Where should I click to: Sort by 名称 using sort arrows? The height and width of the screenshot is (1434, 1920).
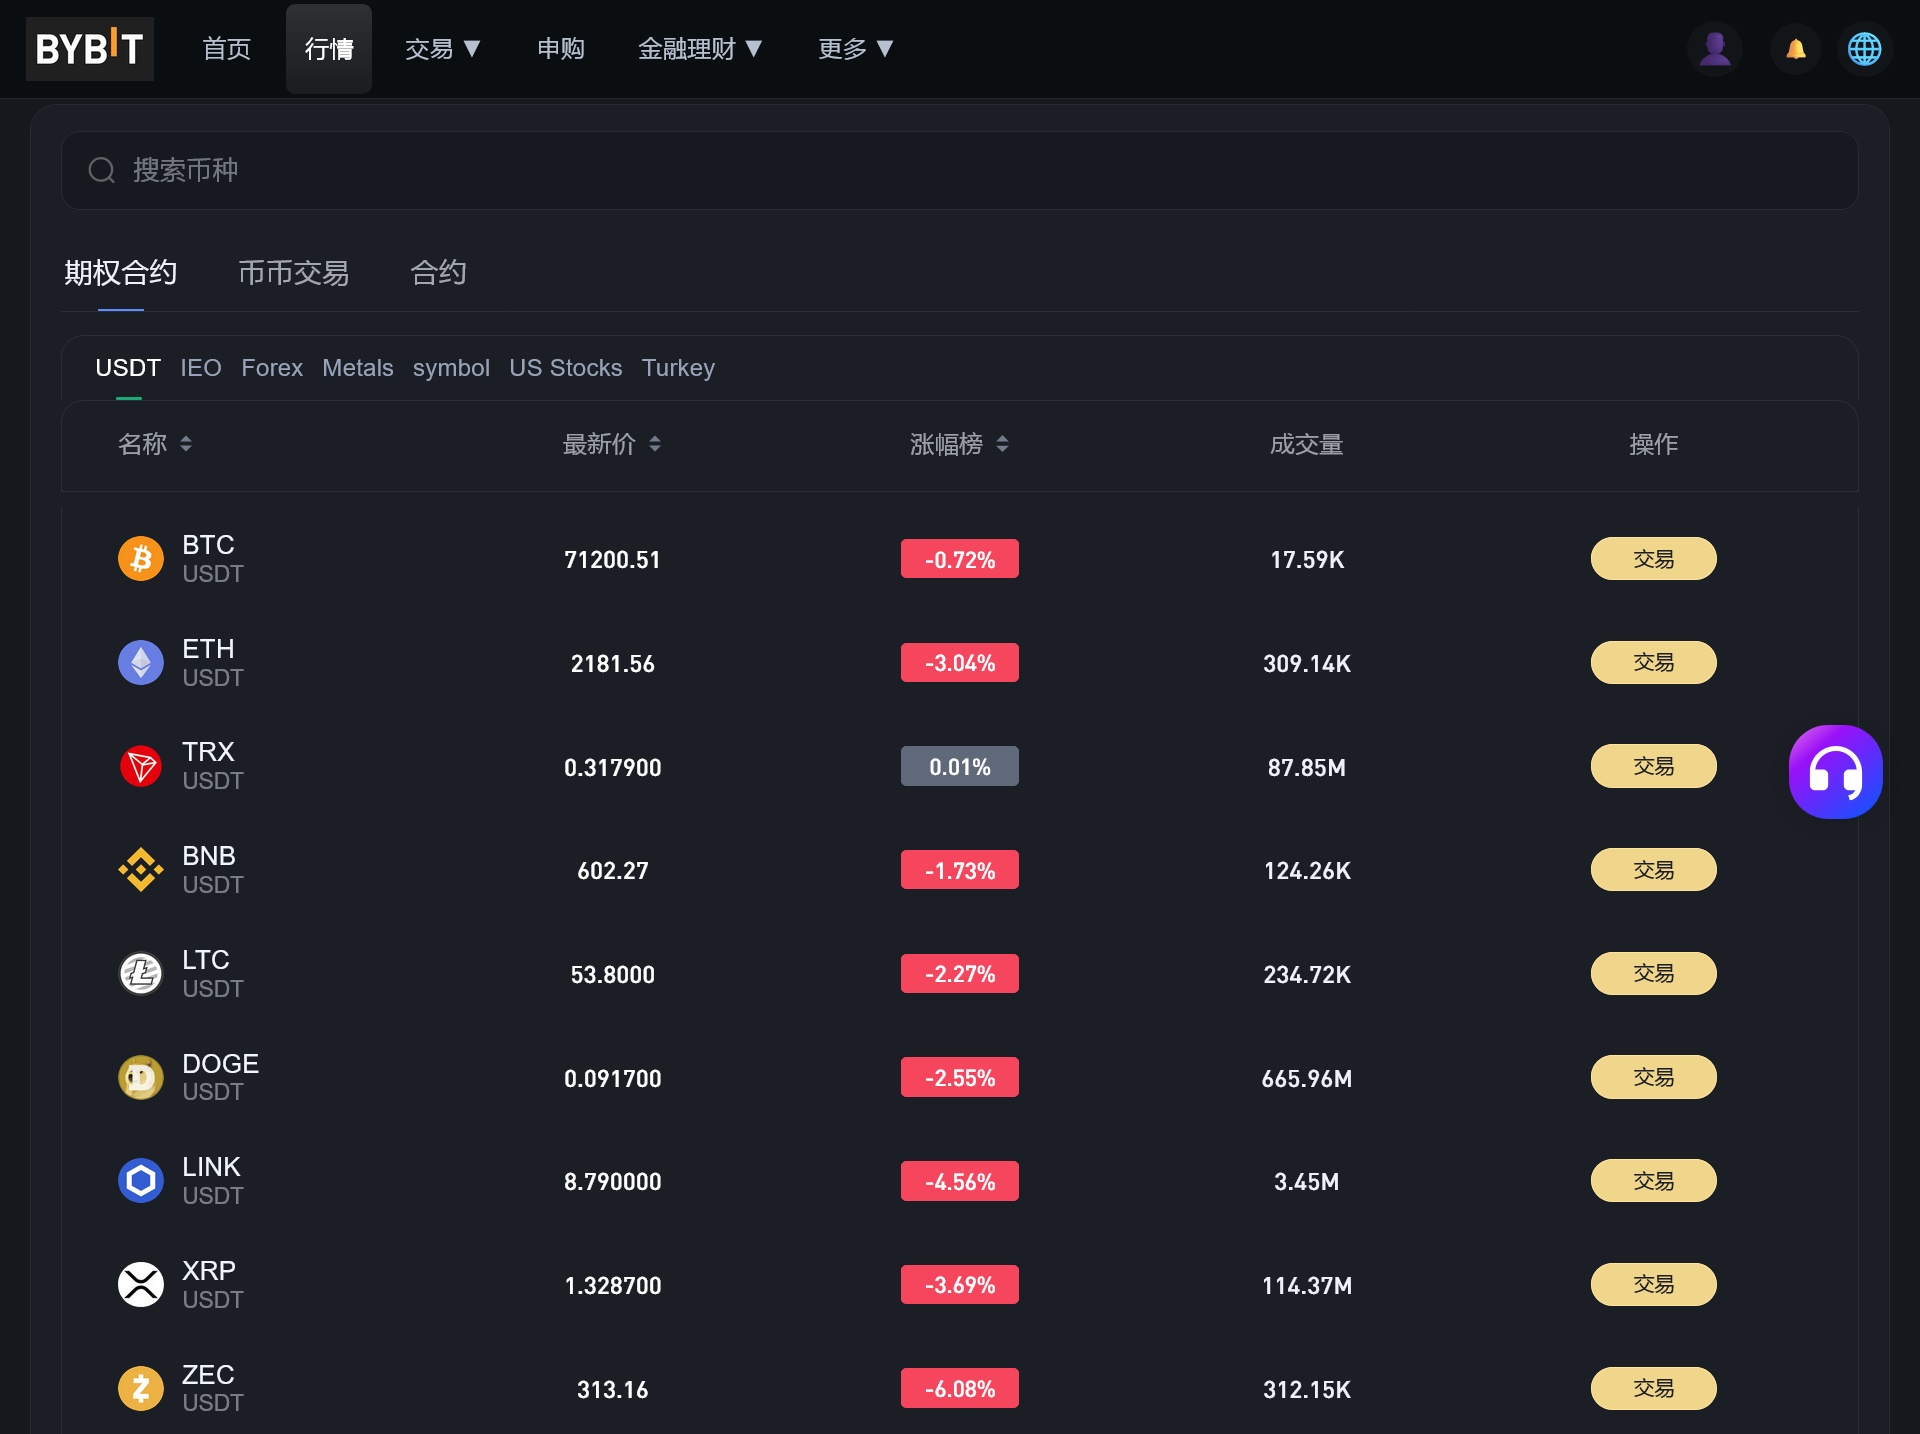(185, 444)
